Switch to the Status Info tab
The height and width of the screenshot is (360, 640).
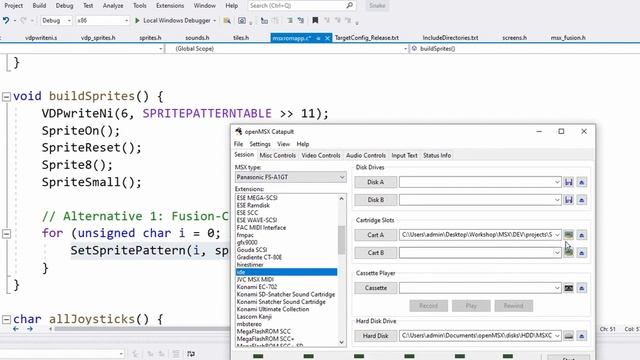coord(437,156)
